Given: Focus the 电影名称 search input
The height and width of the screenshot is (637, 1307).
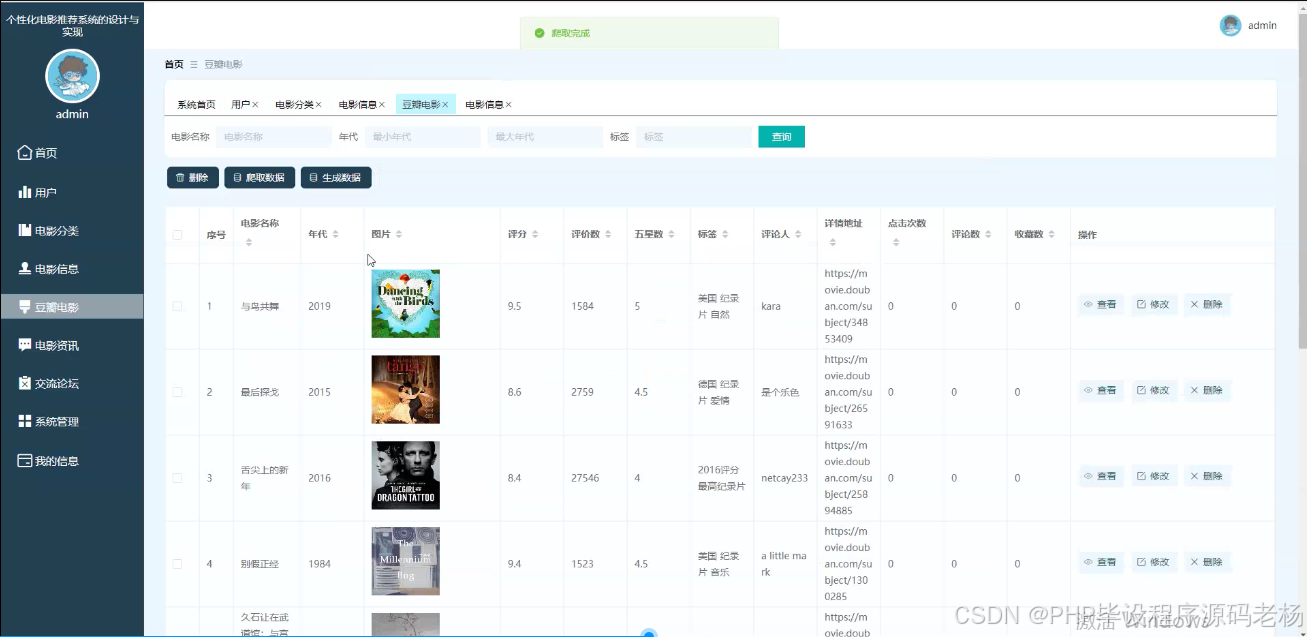Looking at the screenshot, I should (273, 137).
